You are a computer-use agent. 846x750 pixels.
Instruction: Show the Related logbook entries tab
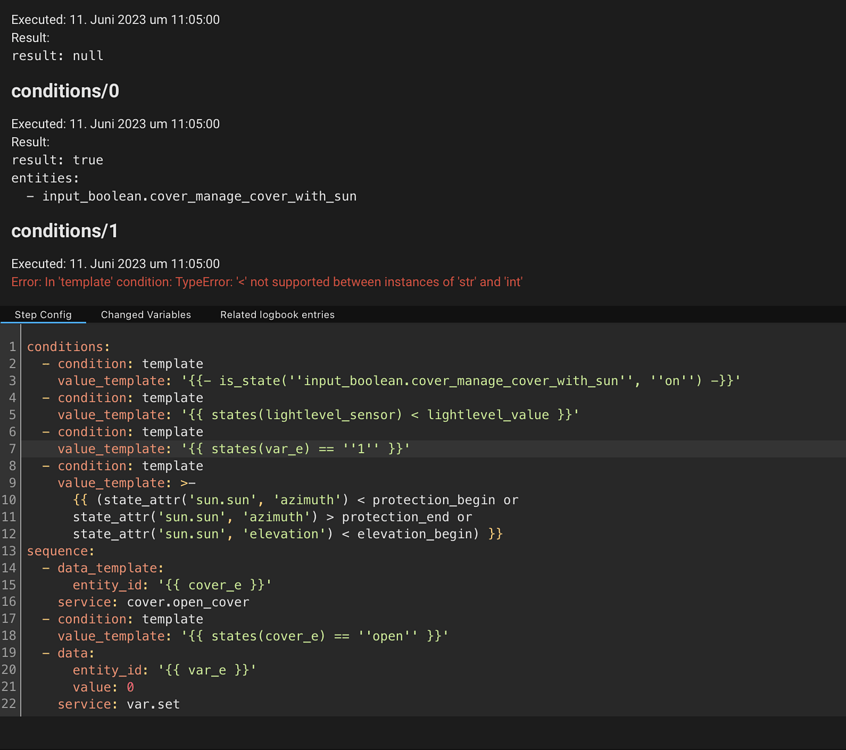(x=277, y=314)
